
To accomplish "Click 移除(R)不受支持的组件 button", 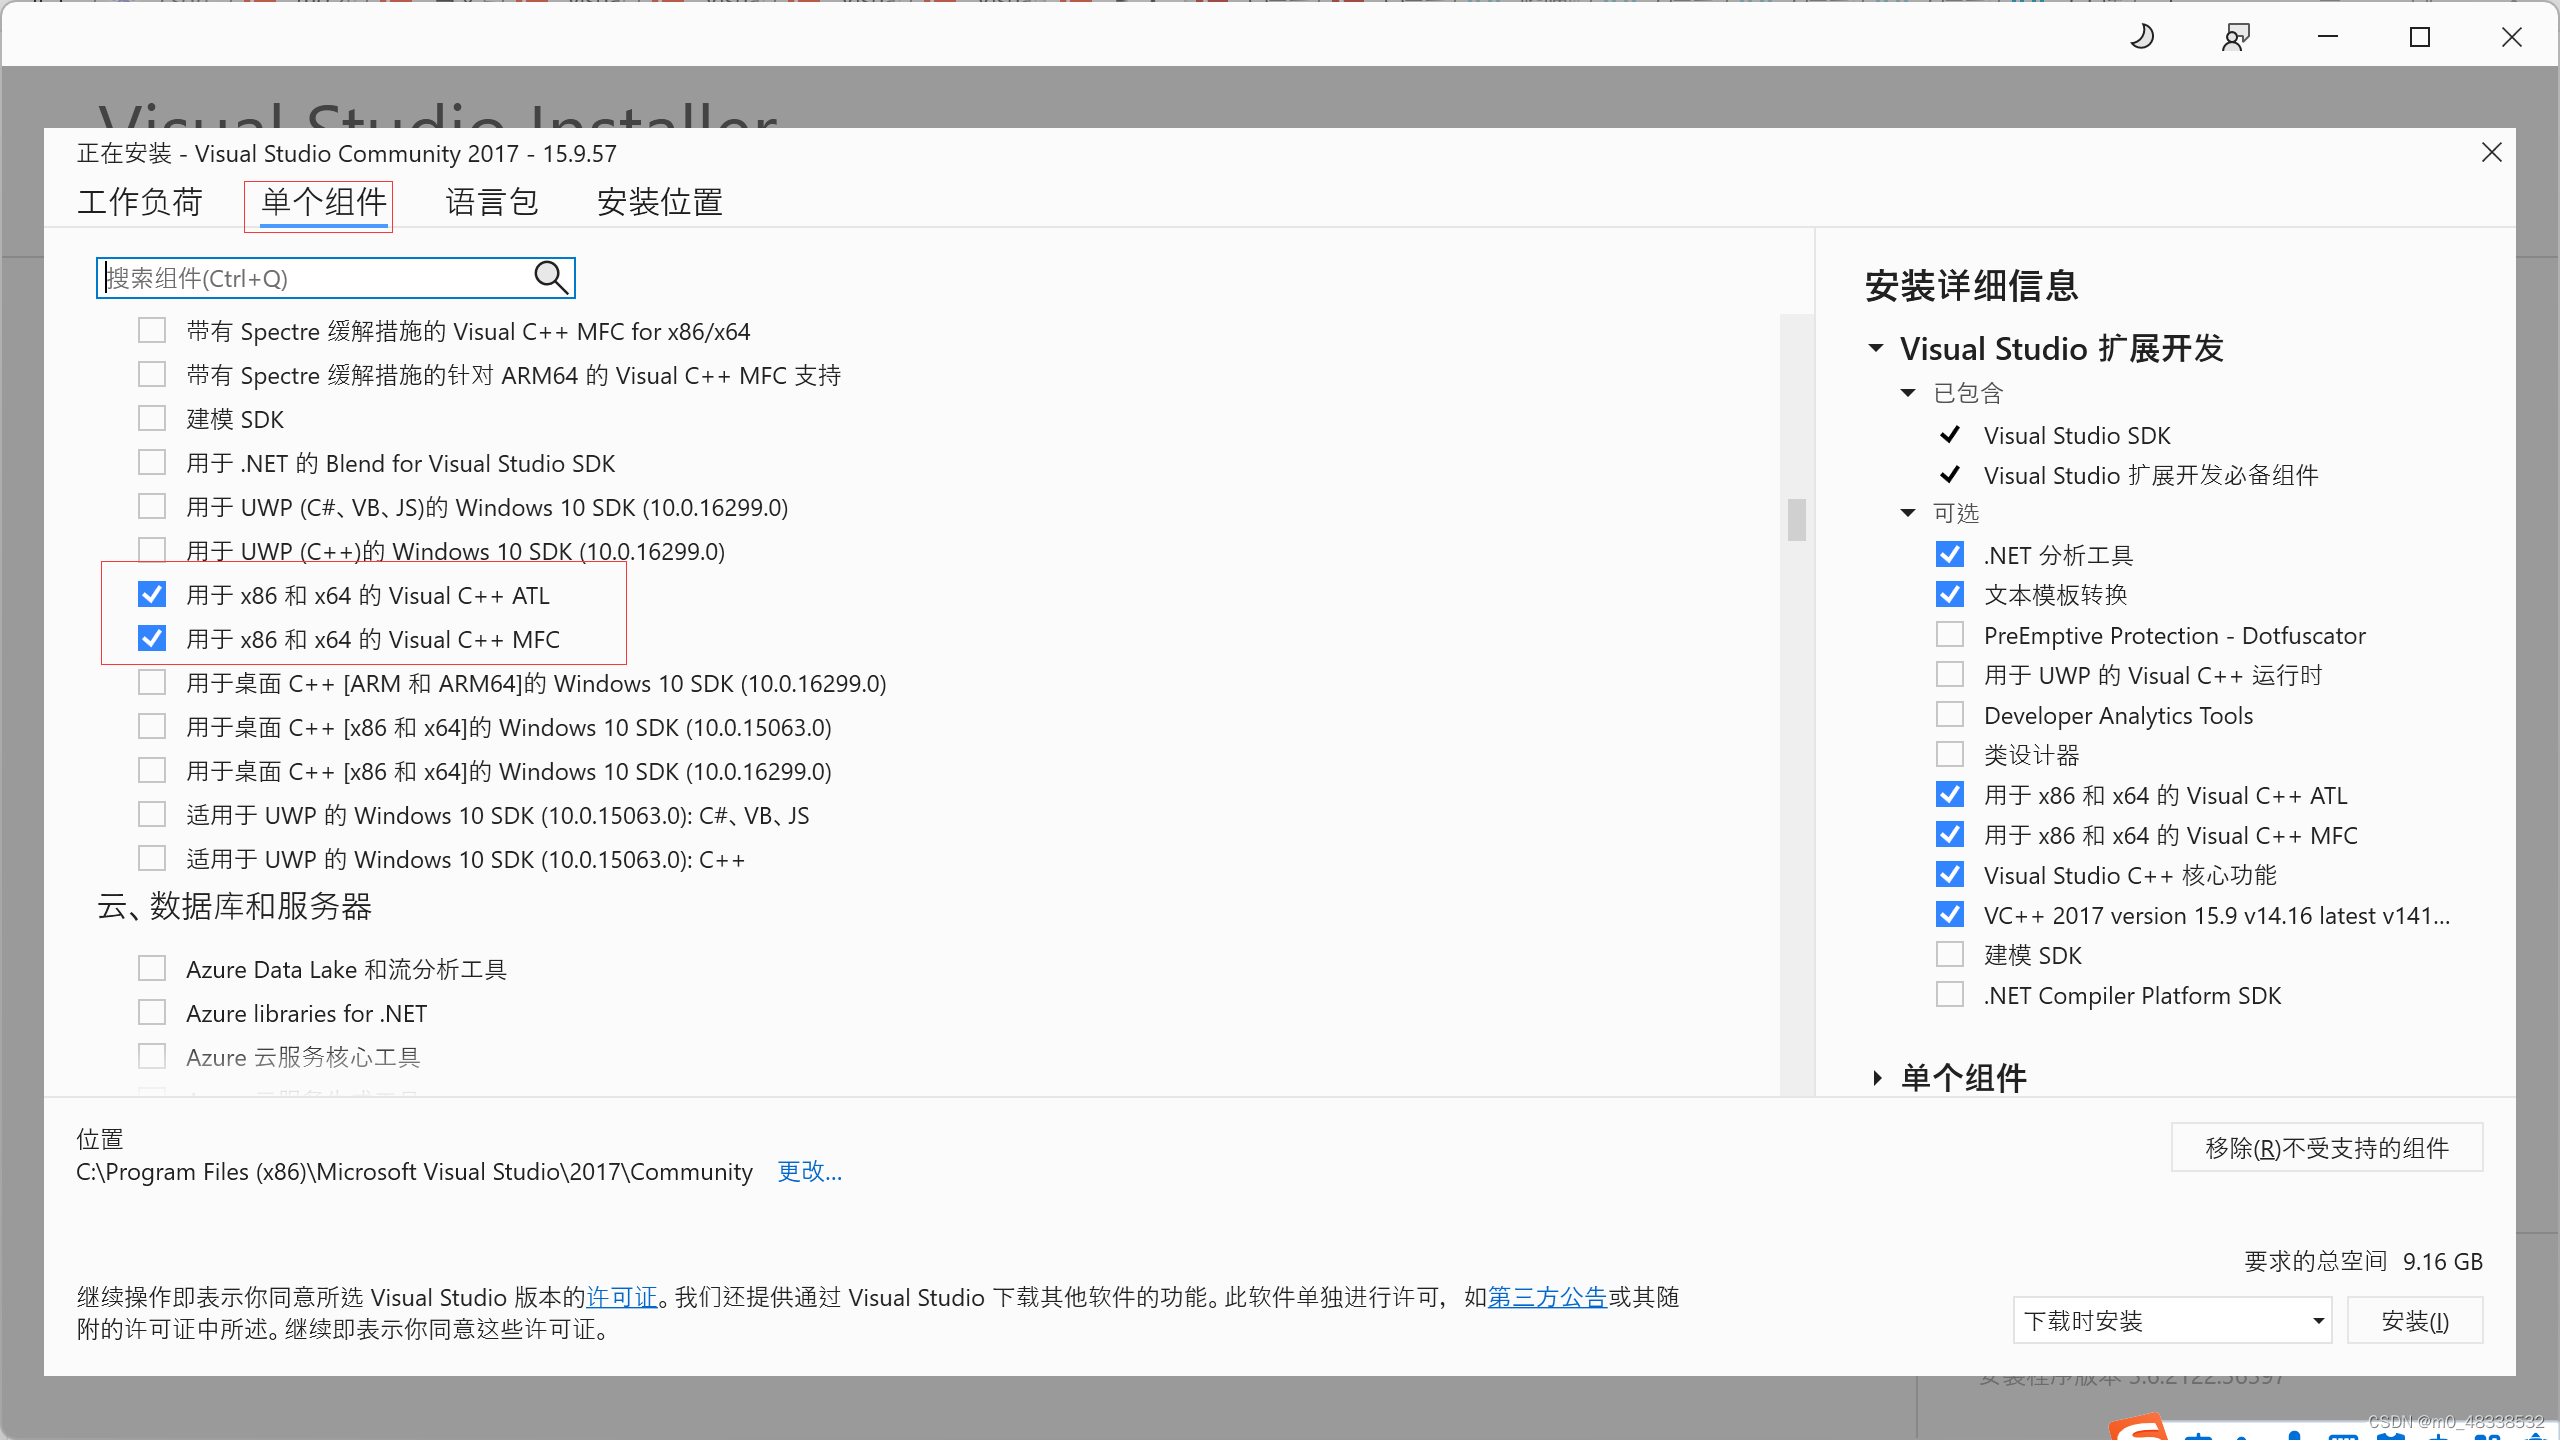I will click(2327, 1147).
